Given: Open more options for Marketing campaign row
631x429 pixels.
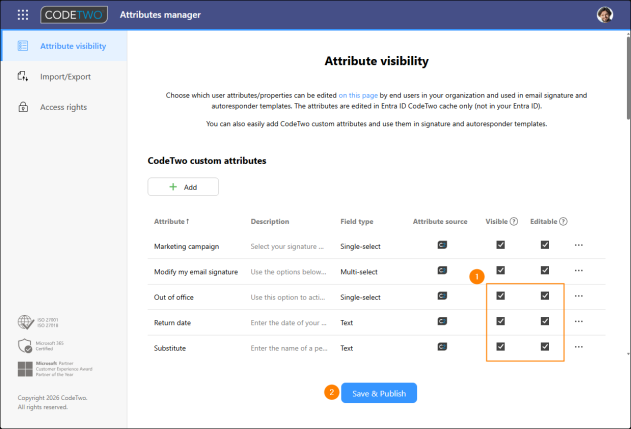Looking at the screenshot, I should click(579, 245).
